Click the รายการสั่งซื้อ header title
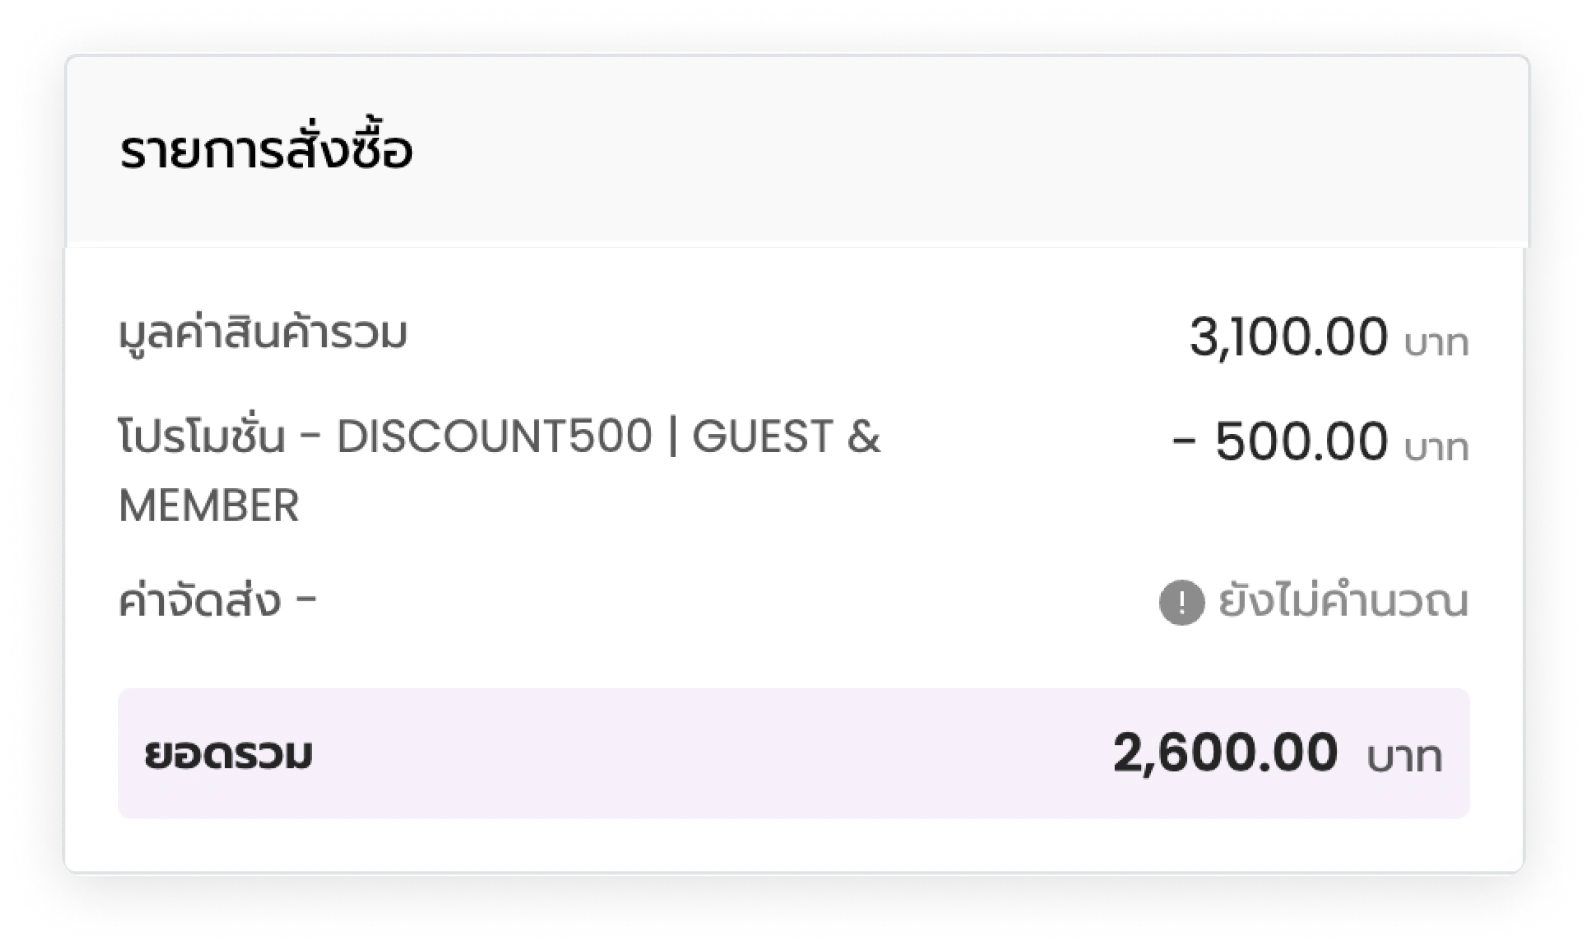Screen dimensions: 1591x945 (x=266, y=151)
